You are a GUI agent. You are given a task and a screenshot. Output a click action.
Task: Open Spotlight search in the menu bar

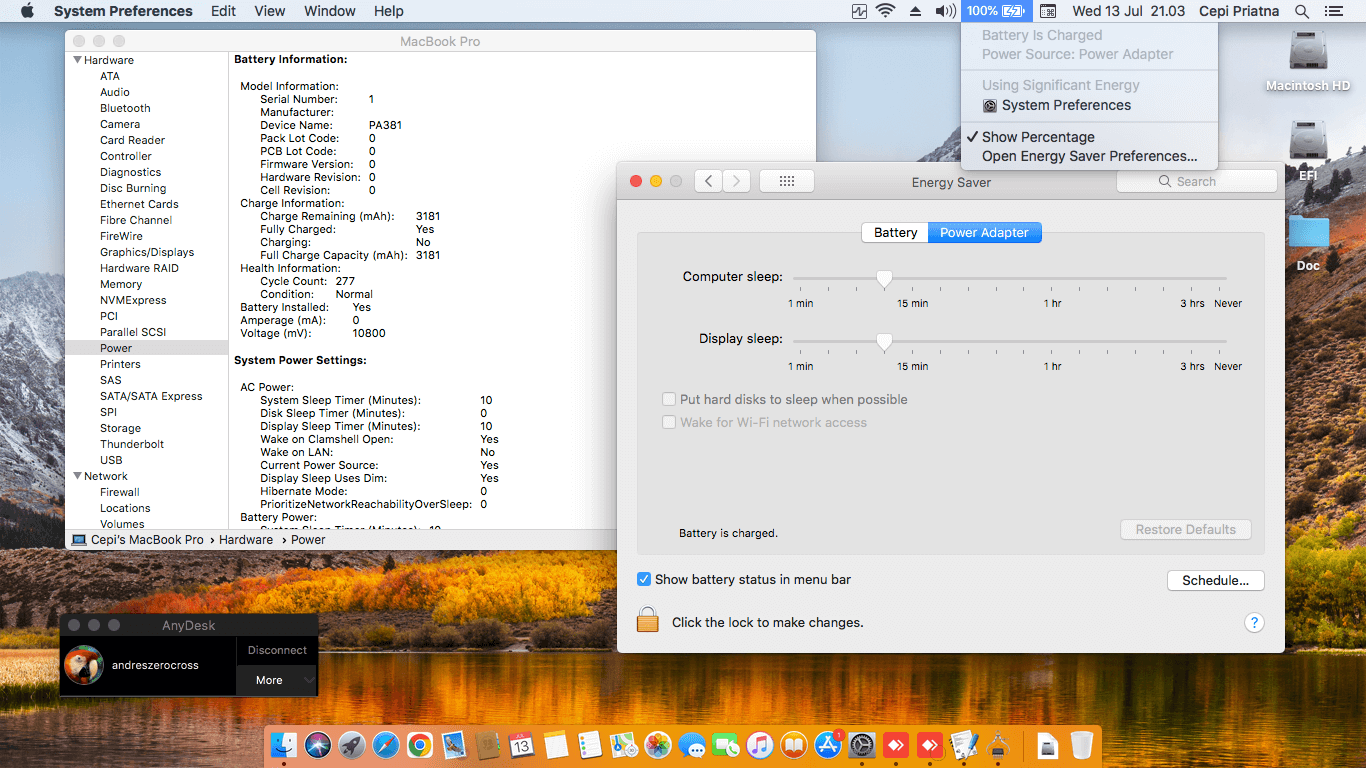(x=1301, y=11)
